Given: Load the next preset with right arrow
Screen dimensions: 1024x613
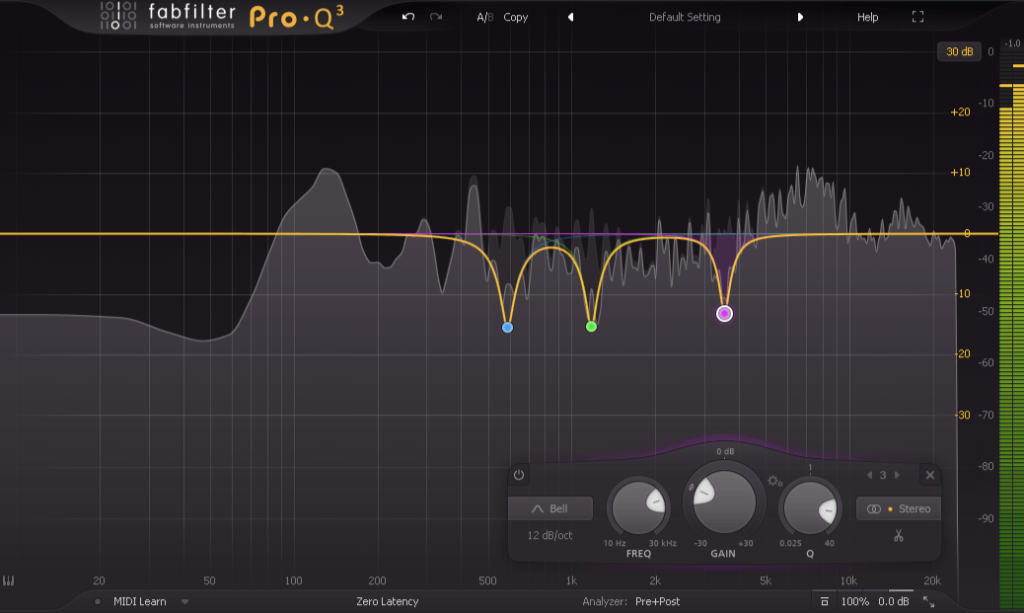Looking at the screenshot, I should point(800,17).
